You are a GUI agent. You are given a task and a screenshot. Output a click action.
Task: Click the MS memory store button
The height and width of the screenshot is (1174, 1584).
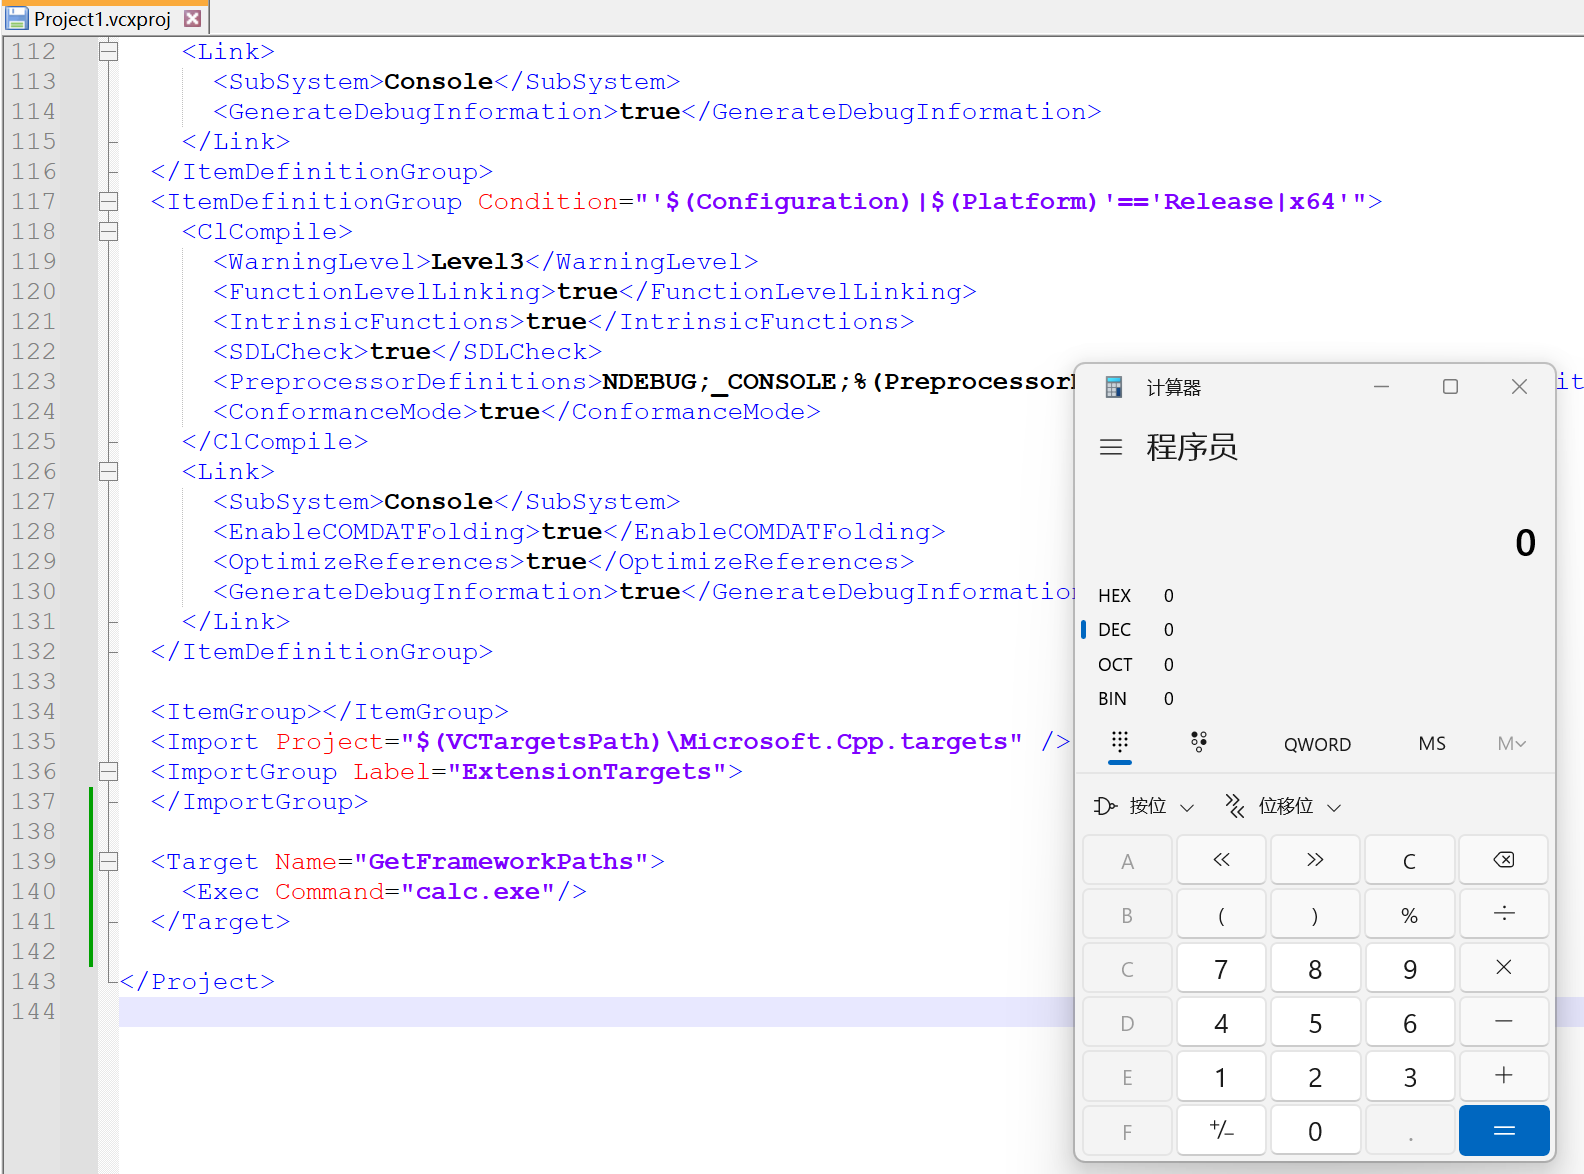1431,744
